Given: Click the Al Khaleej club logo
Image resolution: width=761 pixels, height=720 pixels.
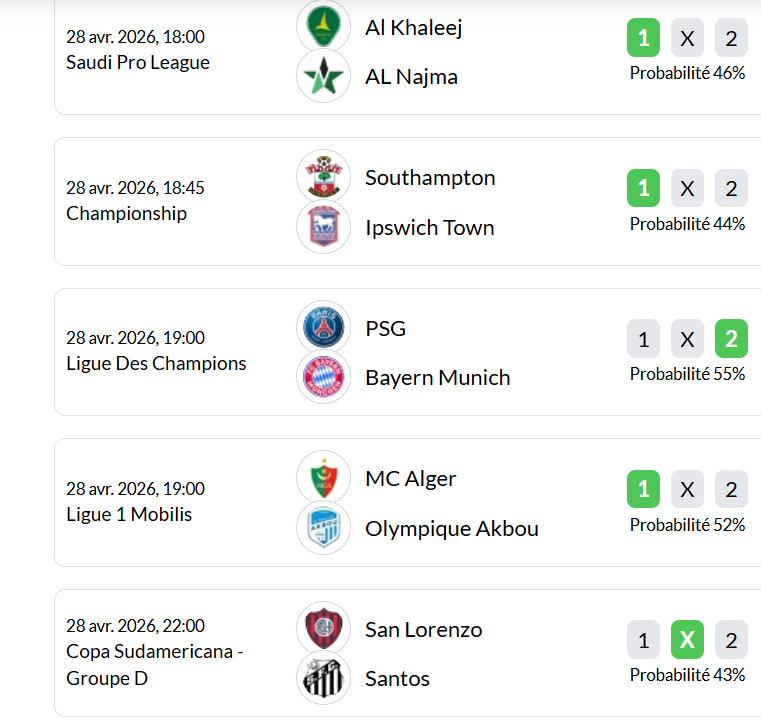Looking at the screenshot, I should coord(323,27).
